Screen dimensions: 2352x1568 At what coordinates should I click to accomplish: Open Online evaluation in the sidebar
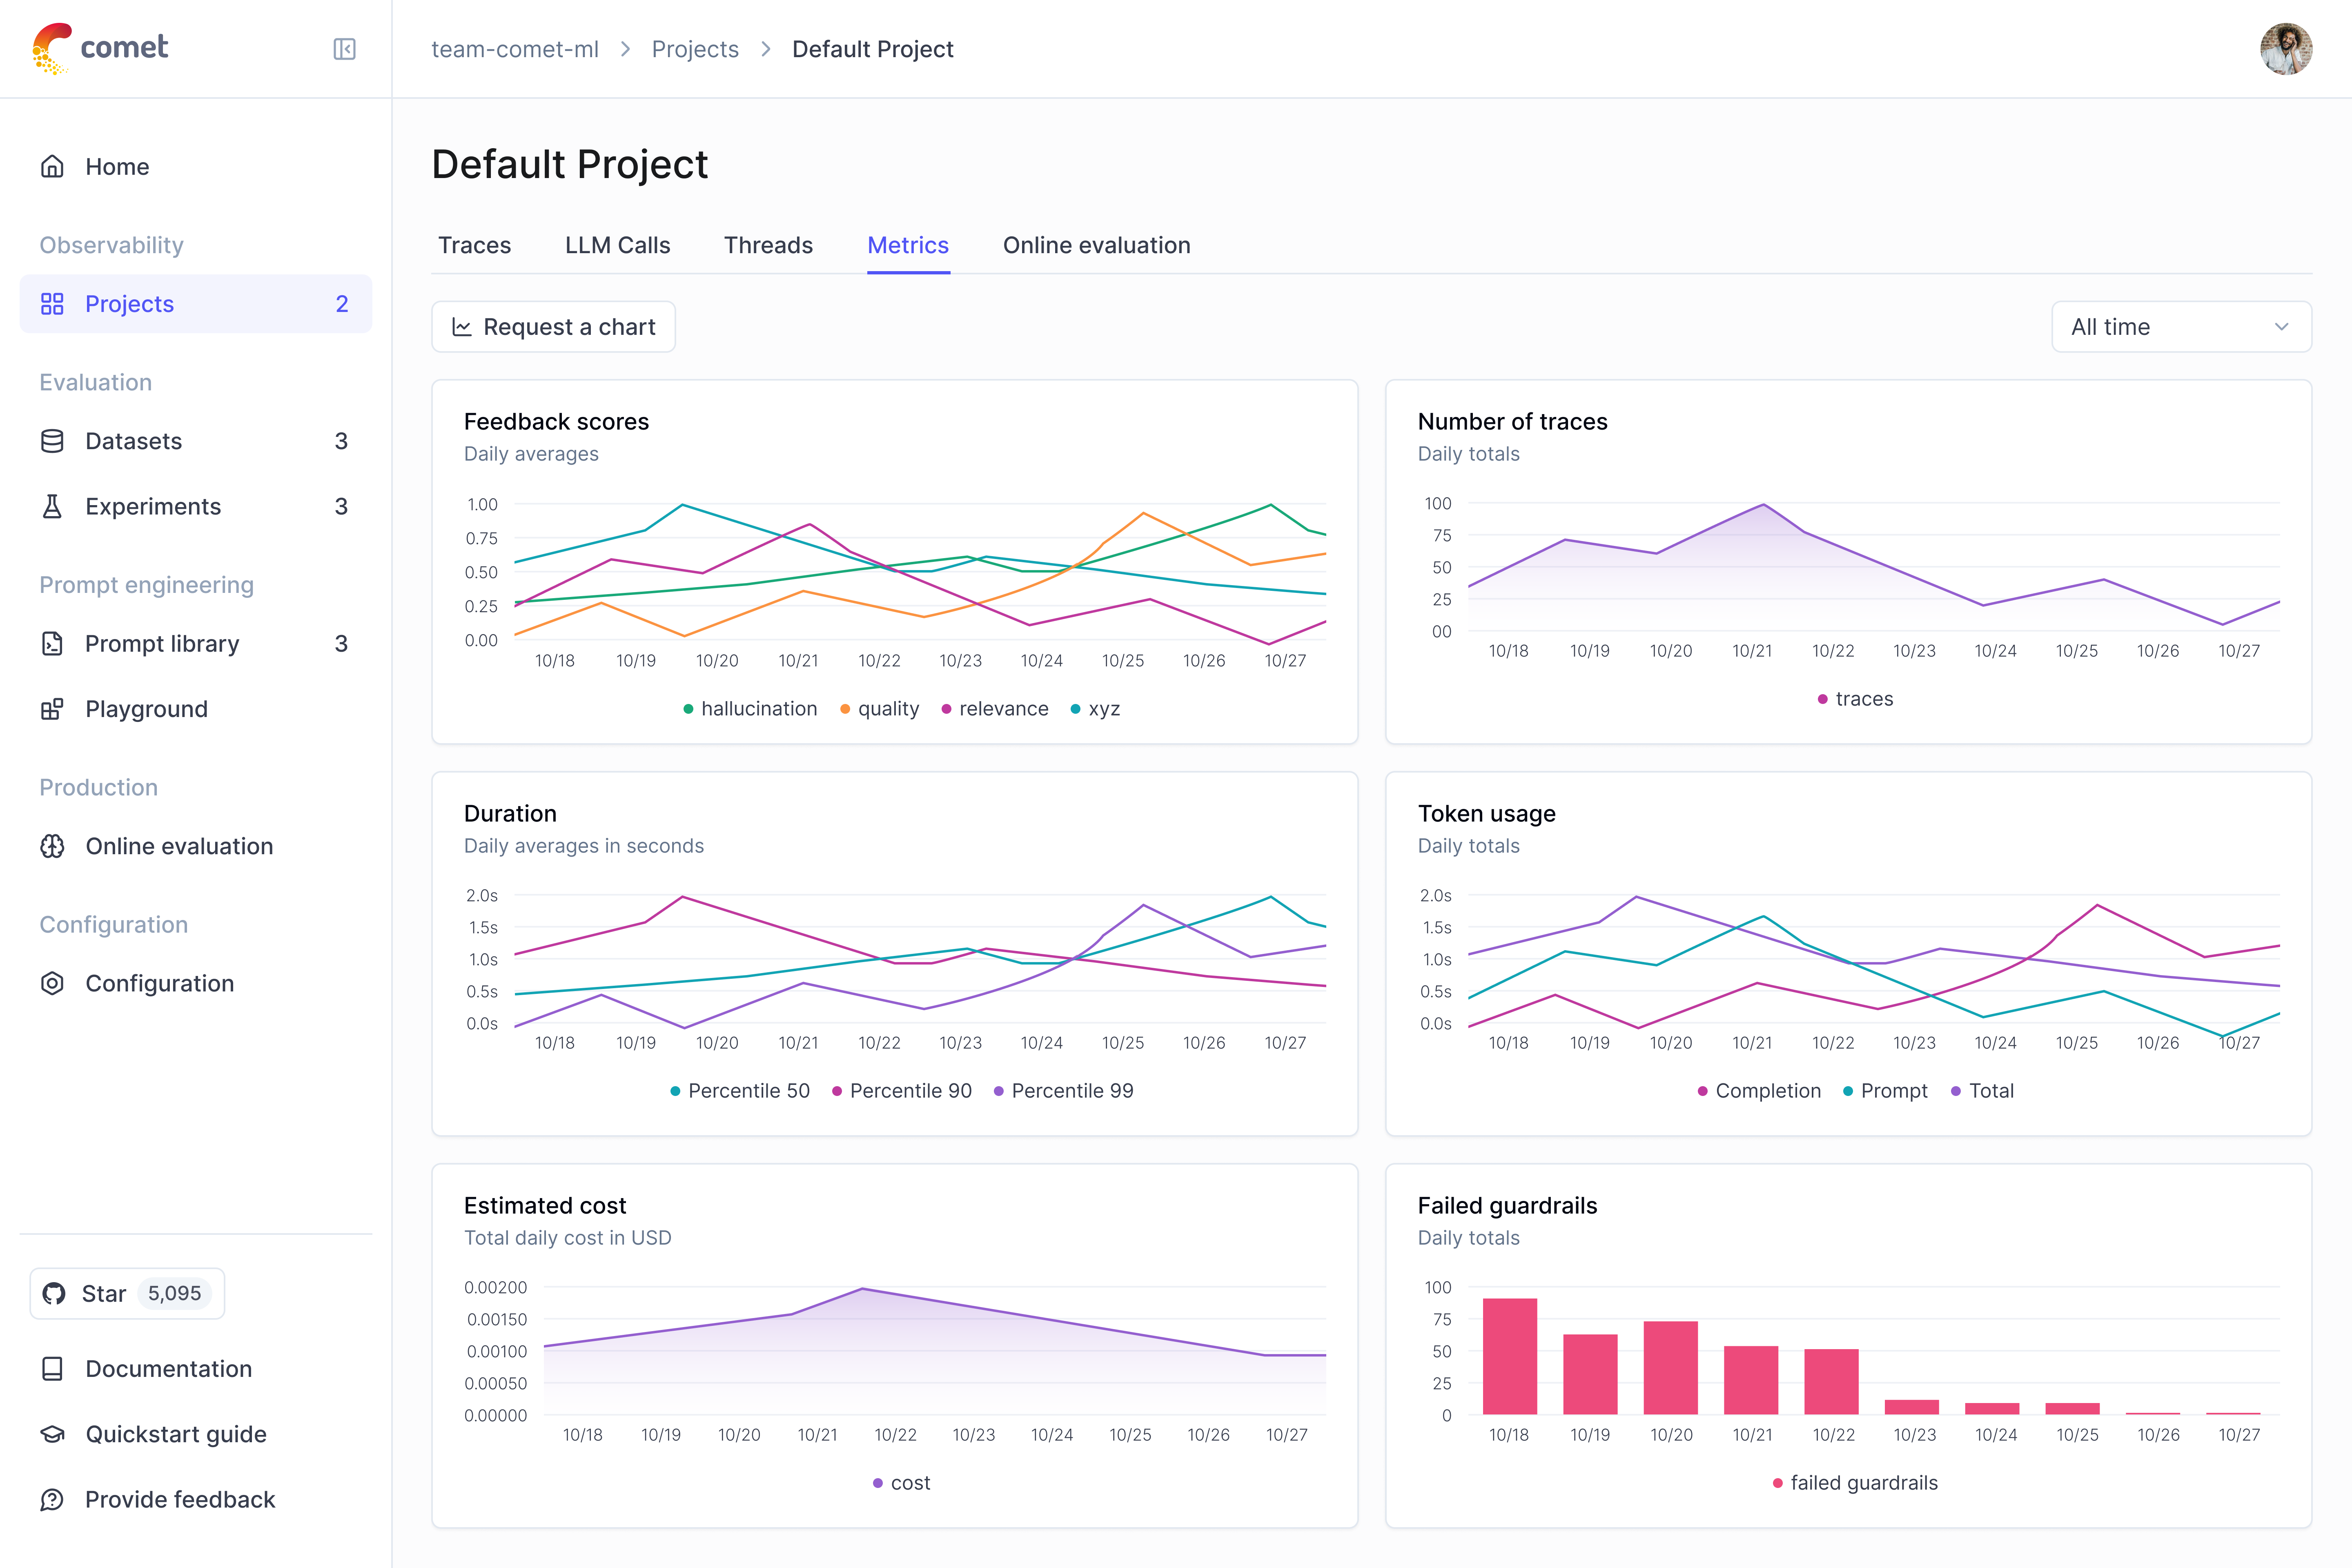coord(196,846)
